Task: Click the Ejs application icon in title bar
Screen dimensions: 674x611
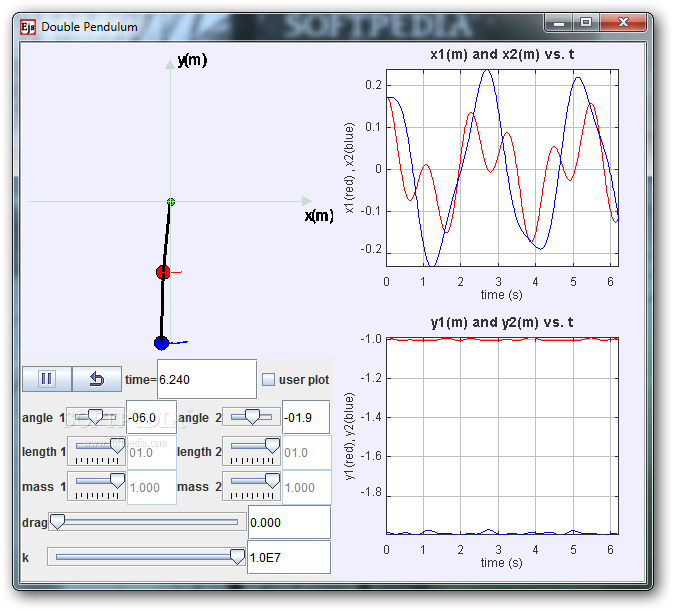Action: (x=28, y=27)
